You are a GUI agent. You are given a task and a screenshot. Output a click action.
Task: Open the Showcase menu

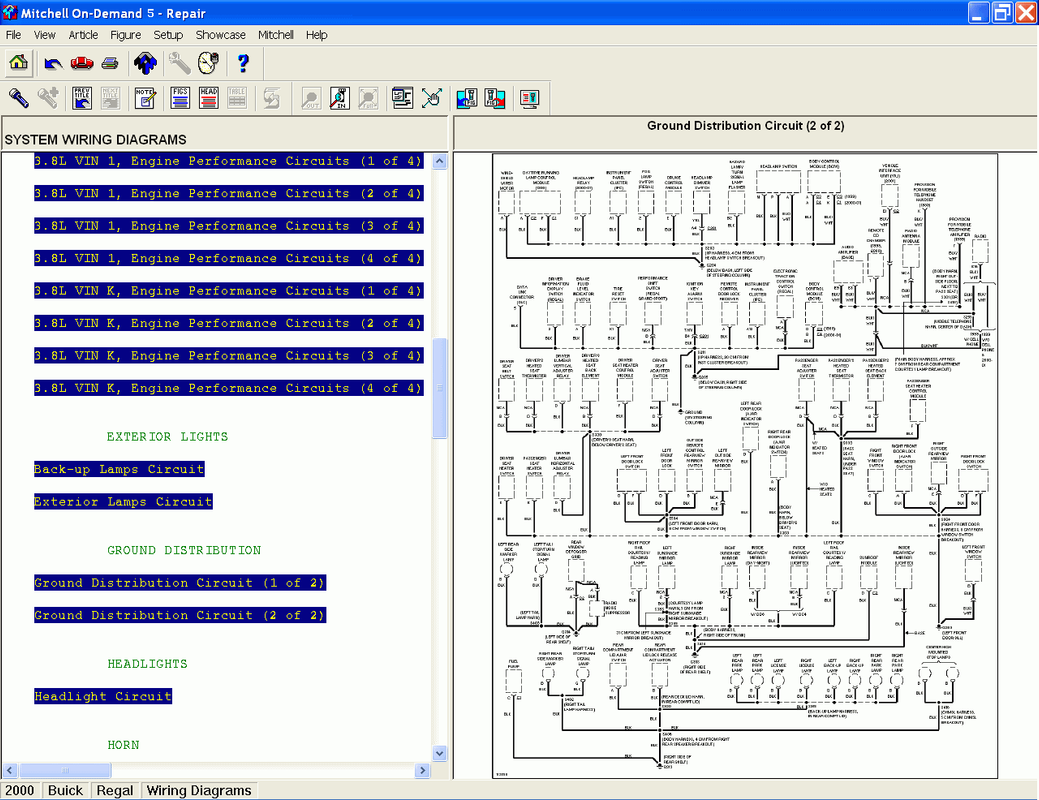tap(220, 34)
